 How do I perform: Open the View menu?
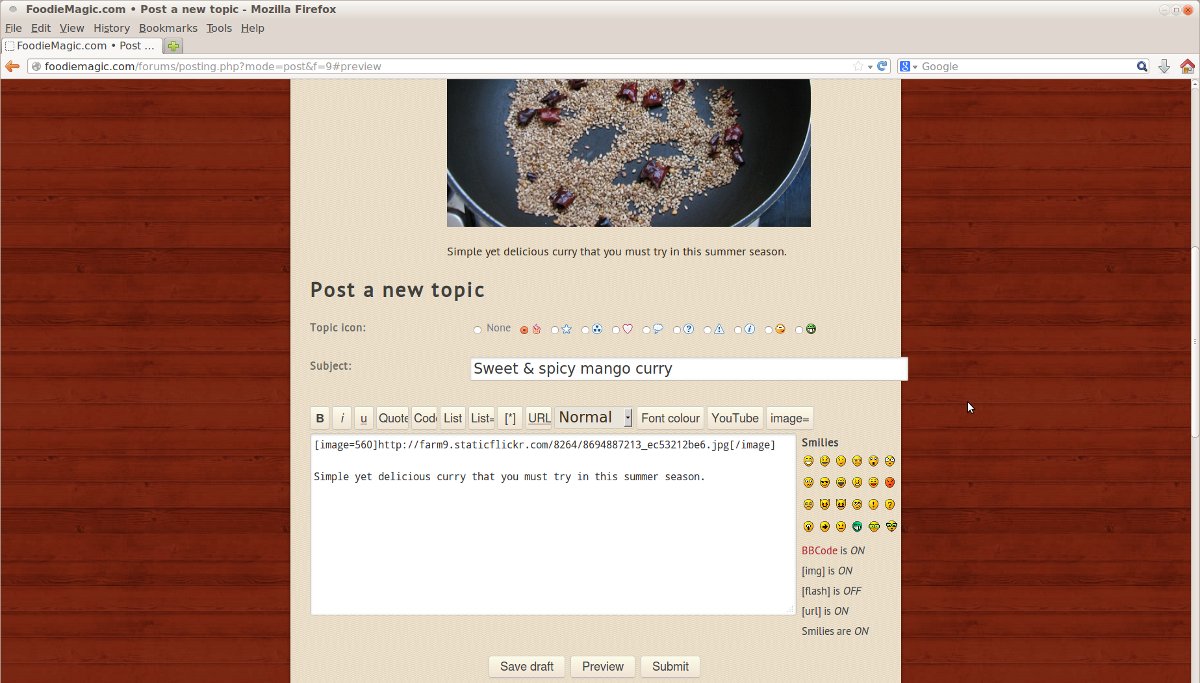[x=72, y=28]
